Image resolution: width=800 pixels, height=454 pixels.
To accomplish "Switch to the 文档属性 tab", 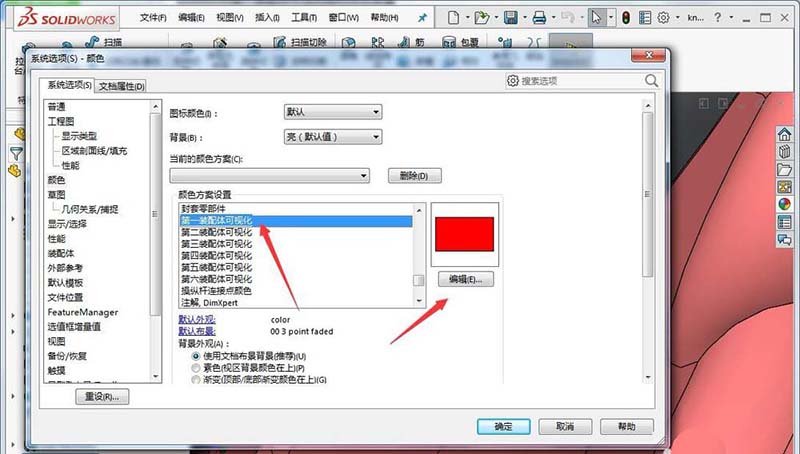I will (122, 86).
